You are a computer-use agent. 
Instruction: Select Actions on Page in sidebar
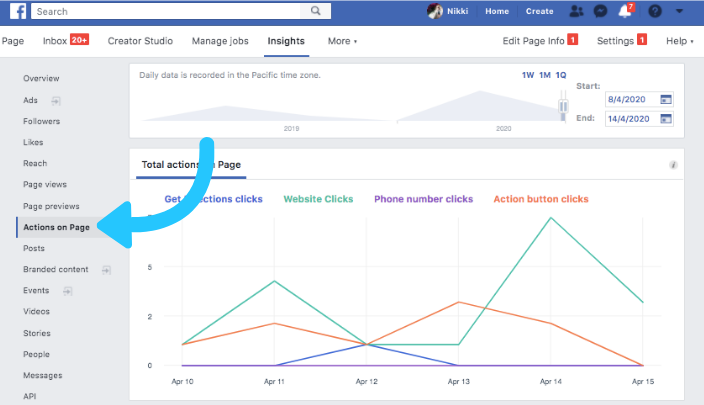[x=57, y=227]
